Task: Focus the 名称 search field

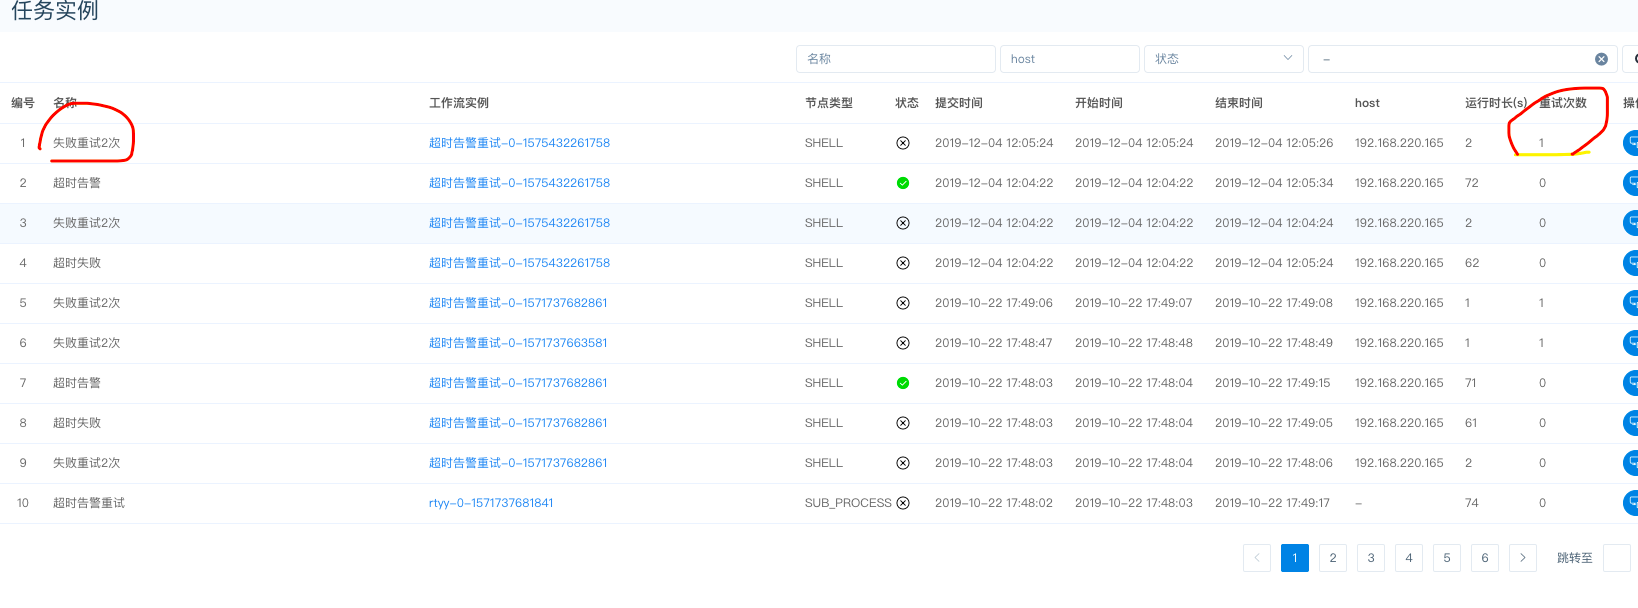Action: click(x=896, y=59)
